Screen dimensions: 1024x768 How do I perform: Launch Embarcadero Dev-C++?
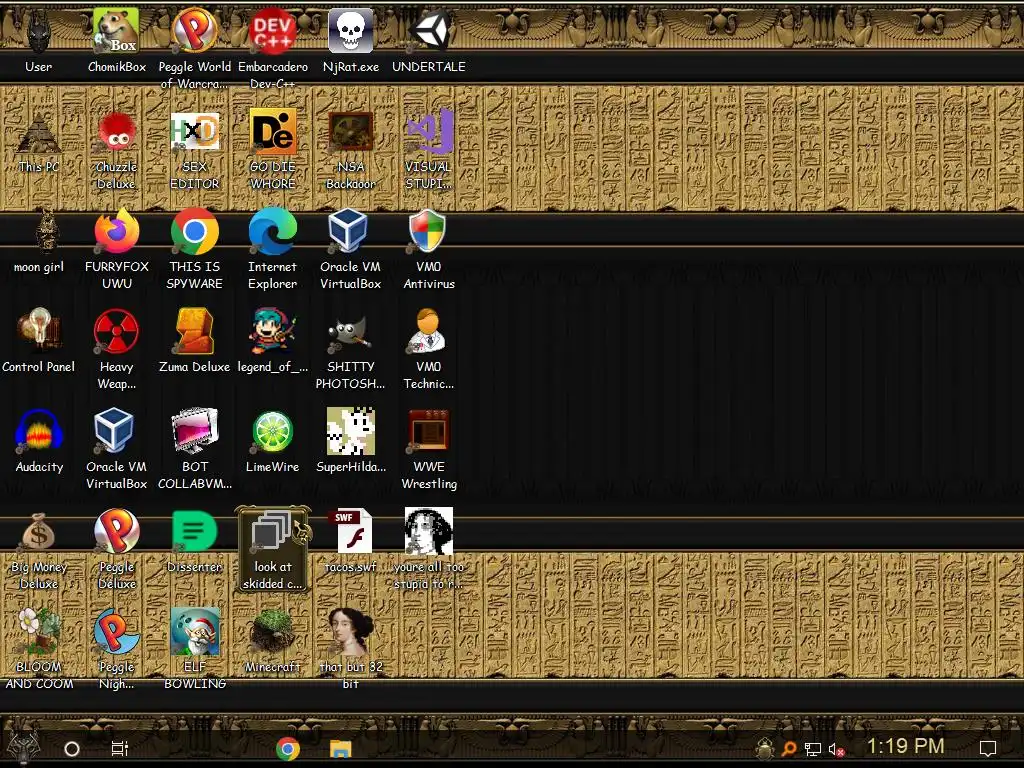(273, 47)
